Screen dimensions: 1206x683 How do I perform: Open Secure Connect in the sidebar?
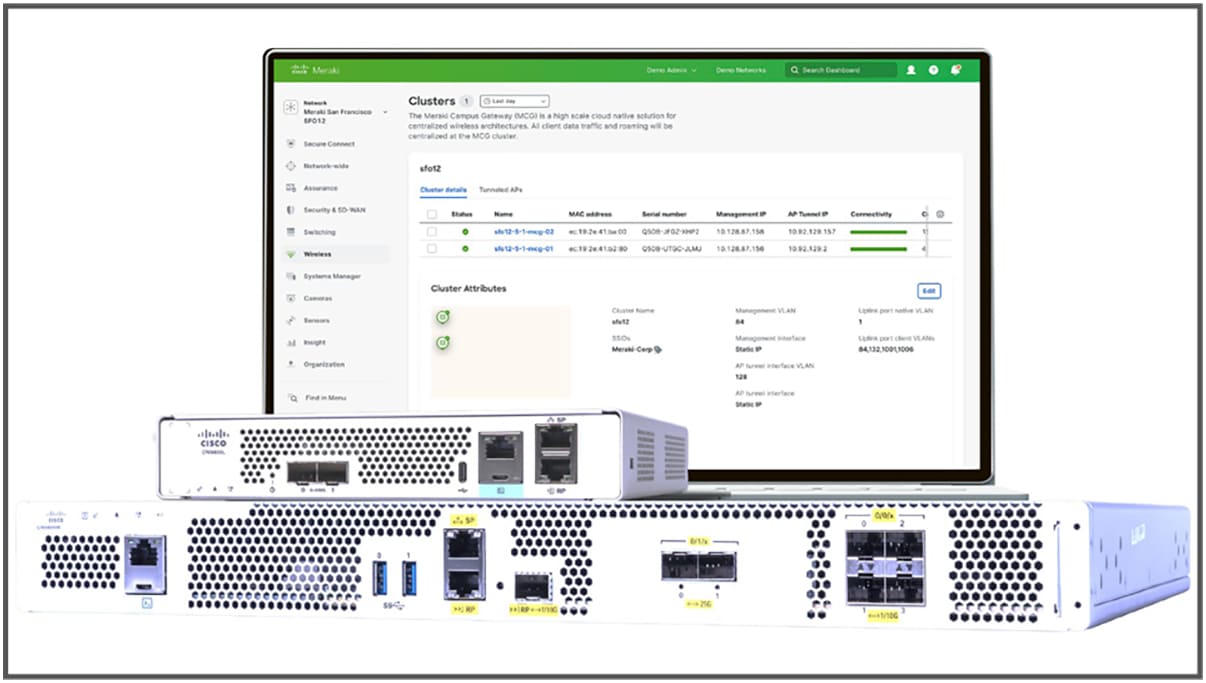tap(329, 144)
